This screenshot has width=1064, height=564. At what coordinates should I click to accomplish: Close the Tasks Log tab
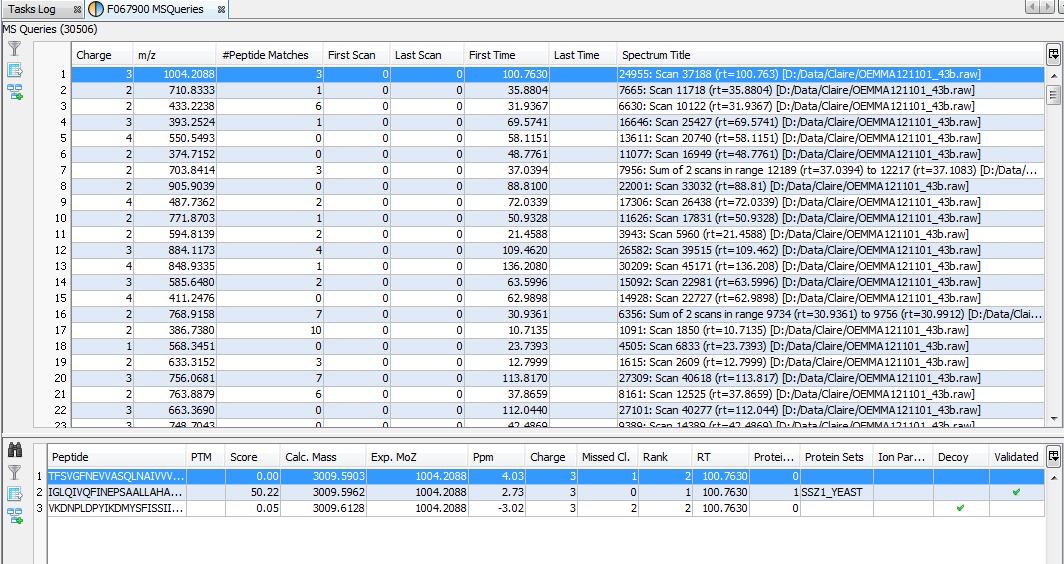pos(77,9)
